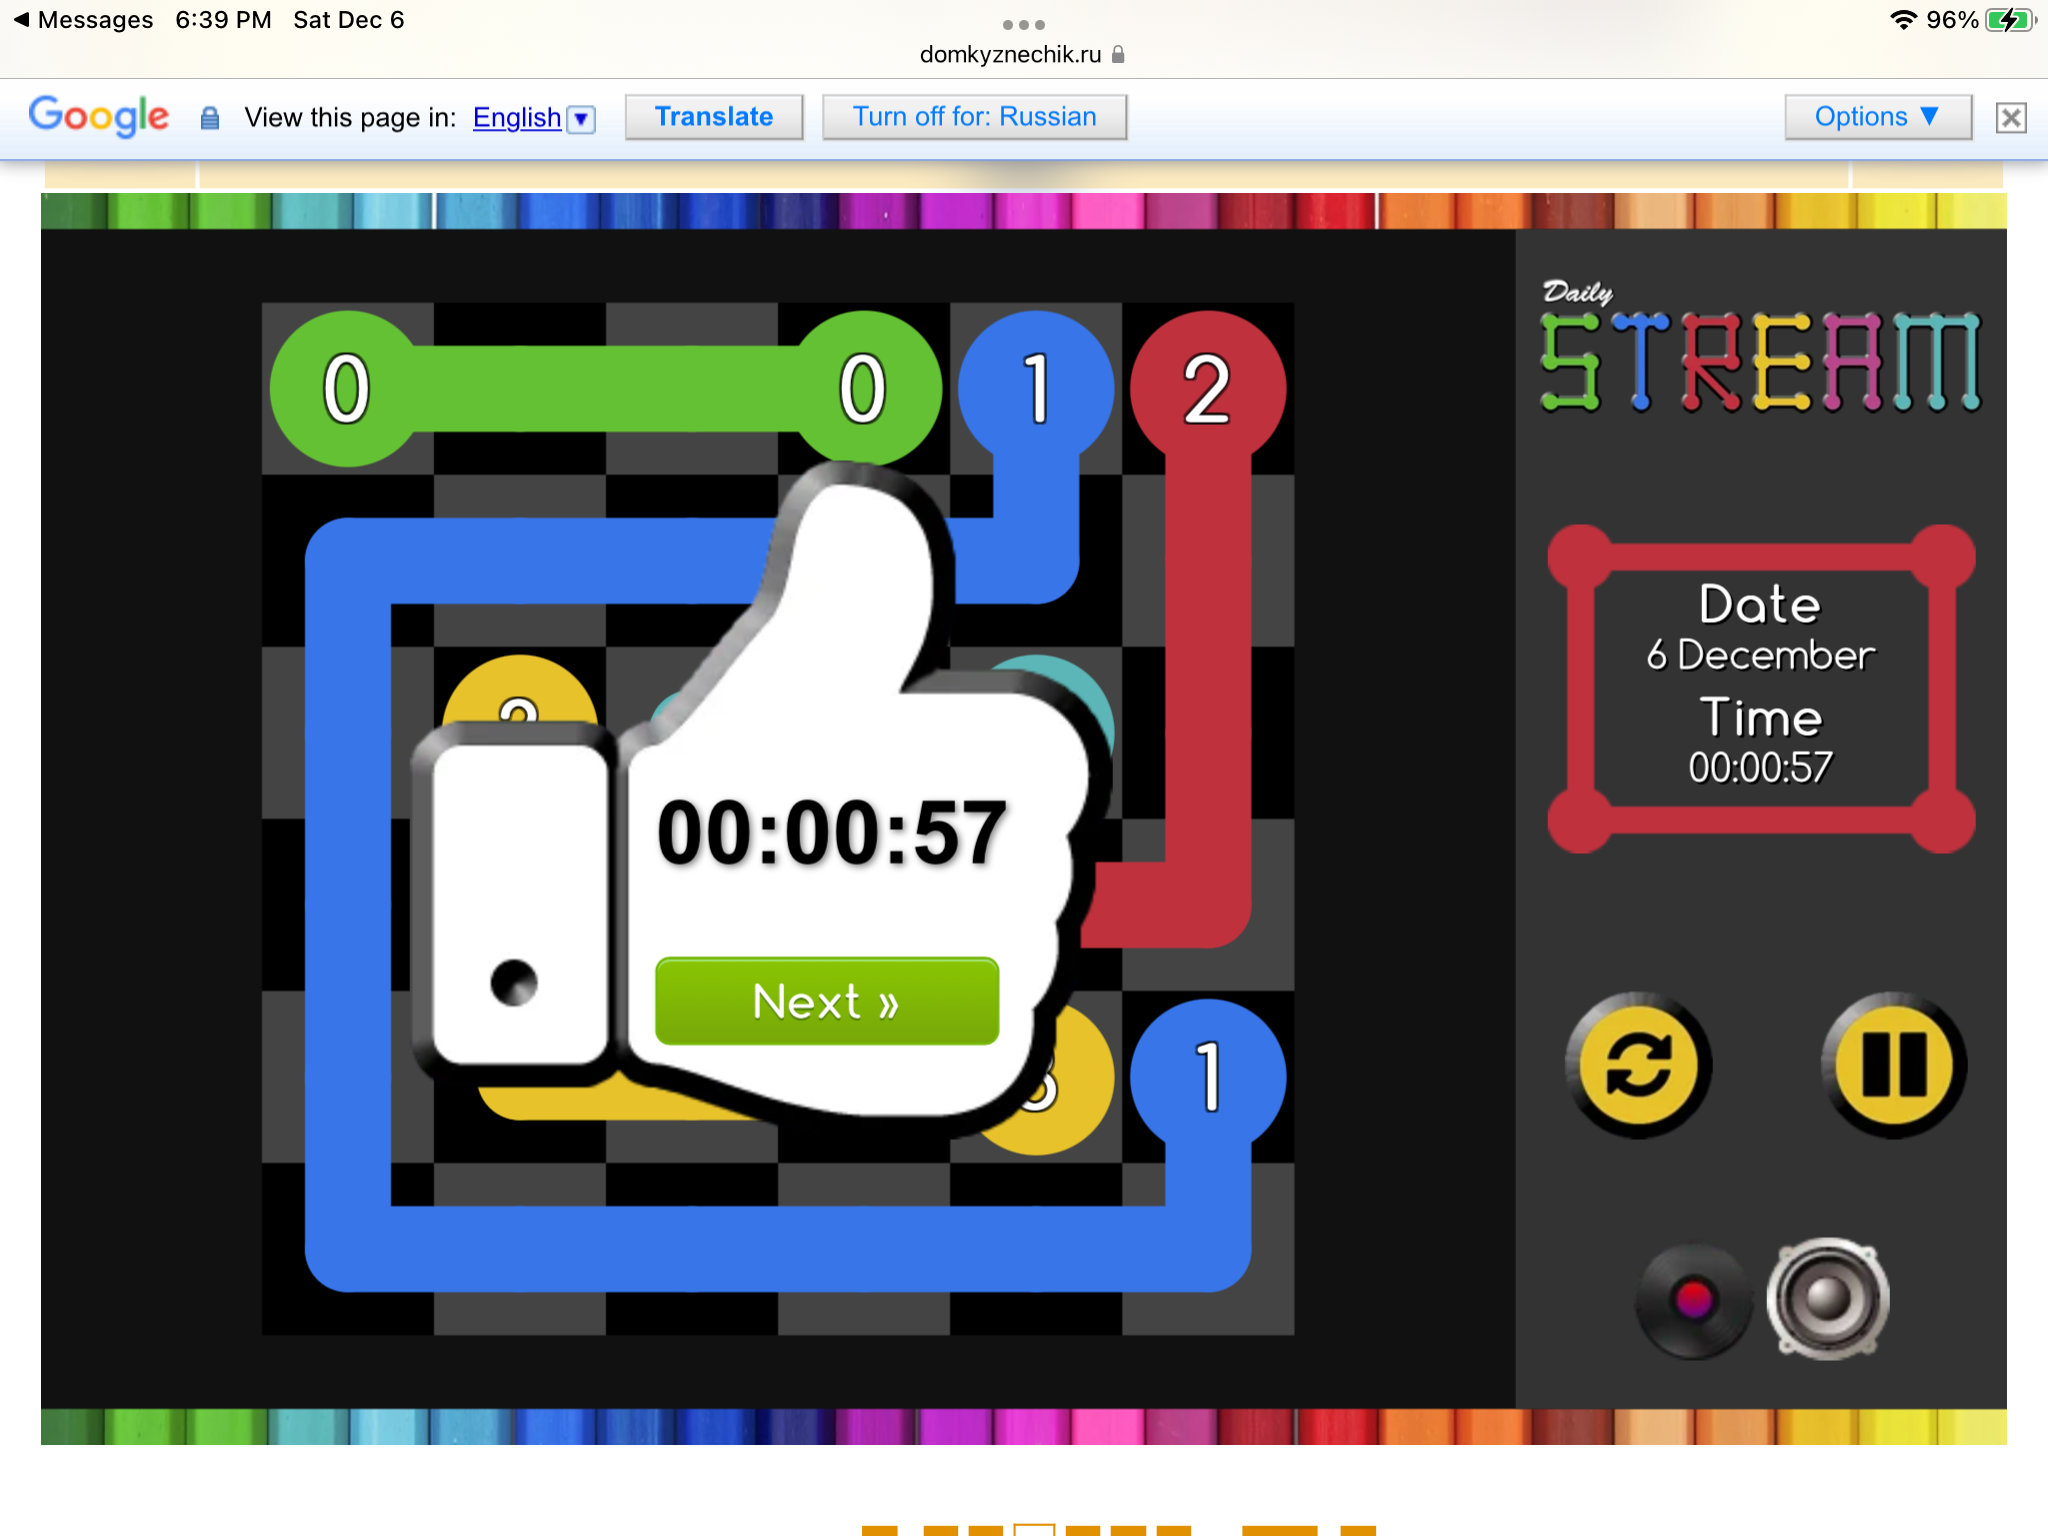Viewport: 2048px width, 1536px height.
Task: Click the left green circle numbered 0
Action: click(x=347, y=389)
